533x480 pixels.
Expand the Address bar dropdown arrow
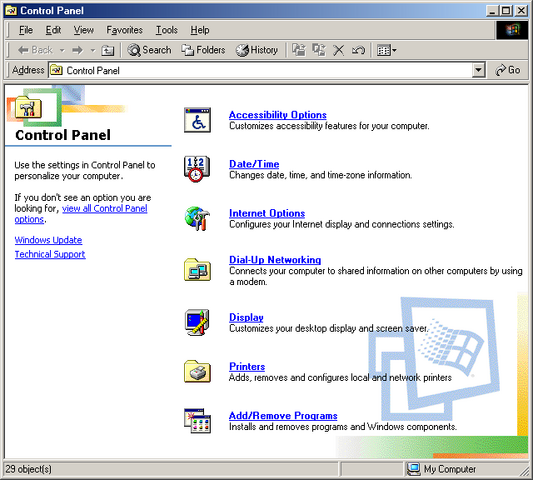click(x=478, y=70)
